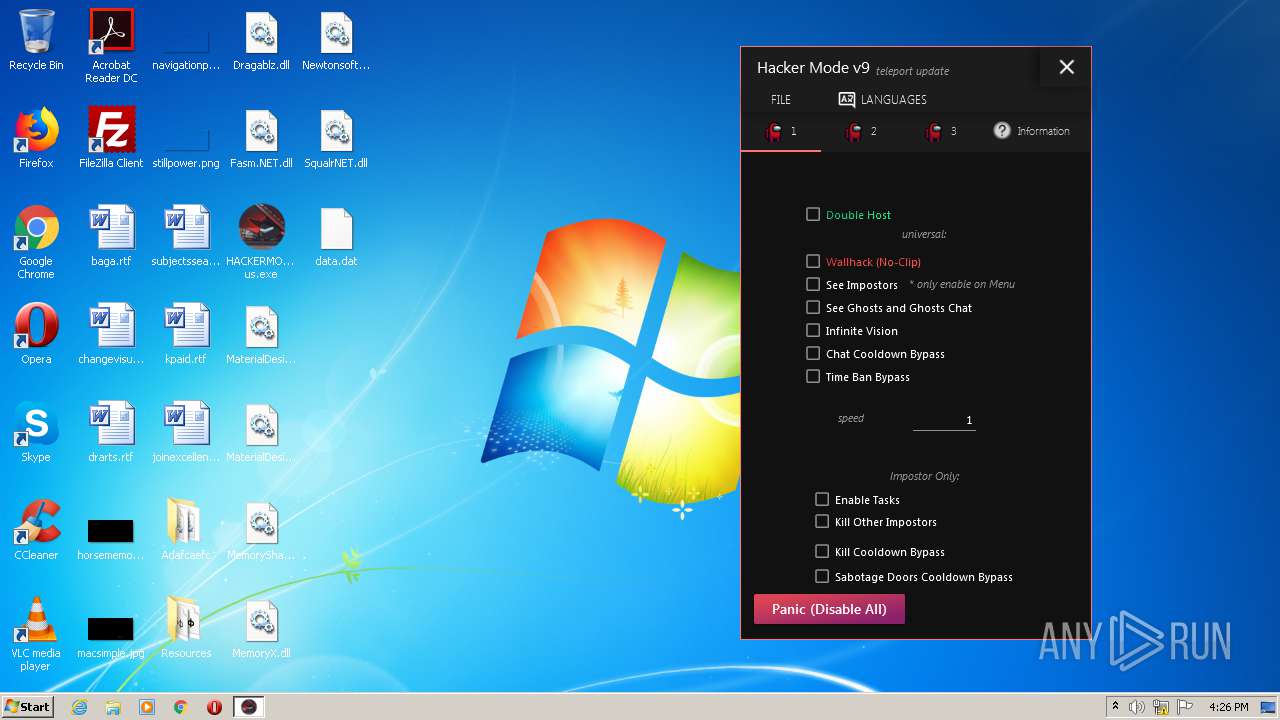
Task: Select MemorySha... DLL file icon
Action: (x=261, y=530)
